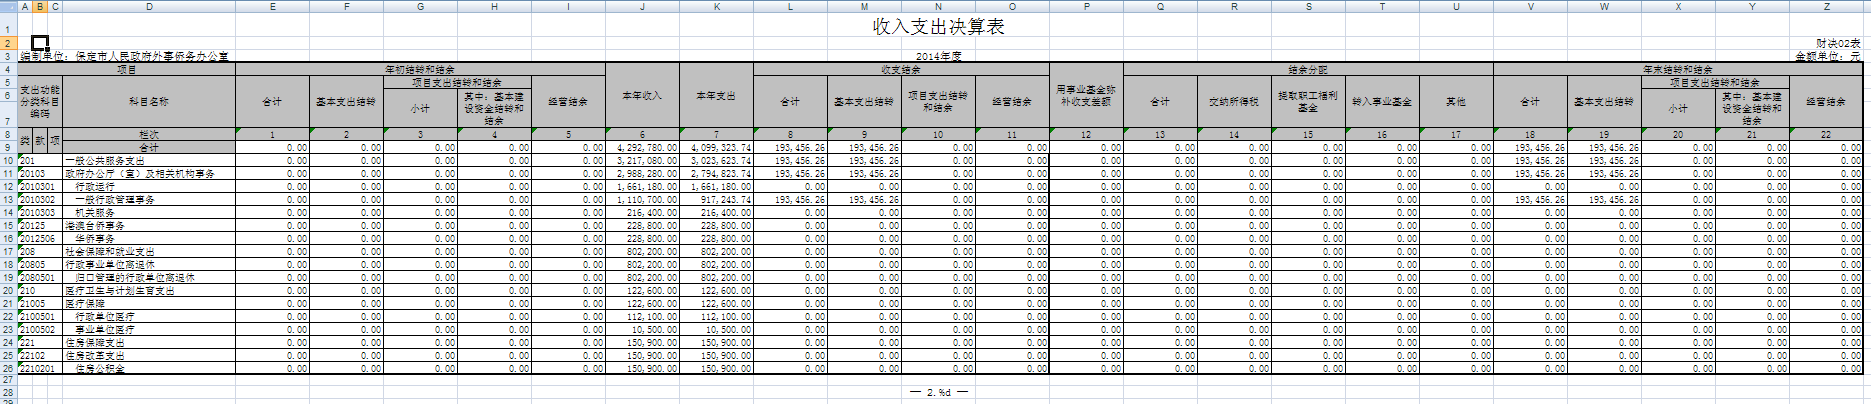Viewport: 1871px width, 404px height.
Task: Click the 提取职工福利基金 header cell
Action: tap(1308, 101)
